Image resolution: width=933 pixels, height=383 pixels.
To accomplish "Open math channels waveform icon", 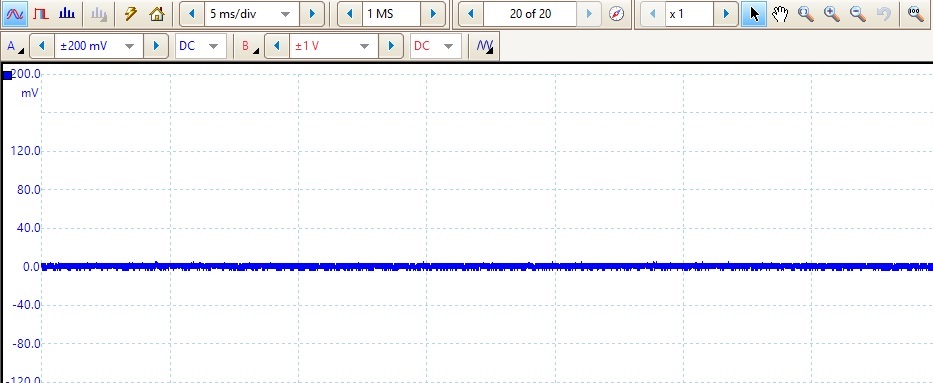I will coord(485,46).
